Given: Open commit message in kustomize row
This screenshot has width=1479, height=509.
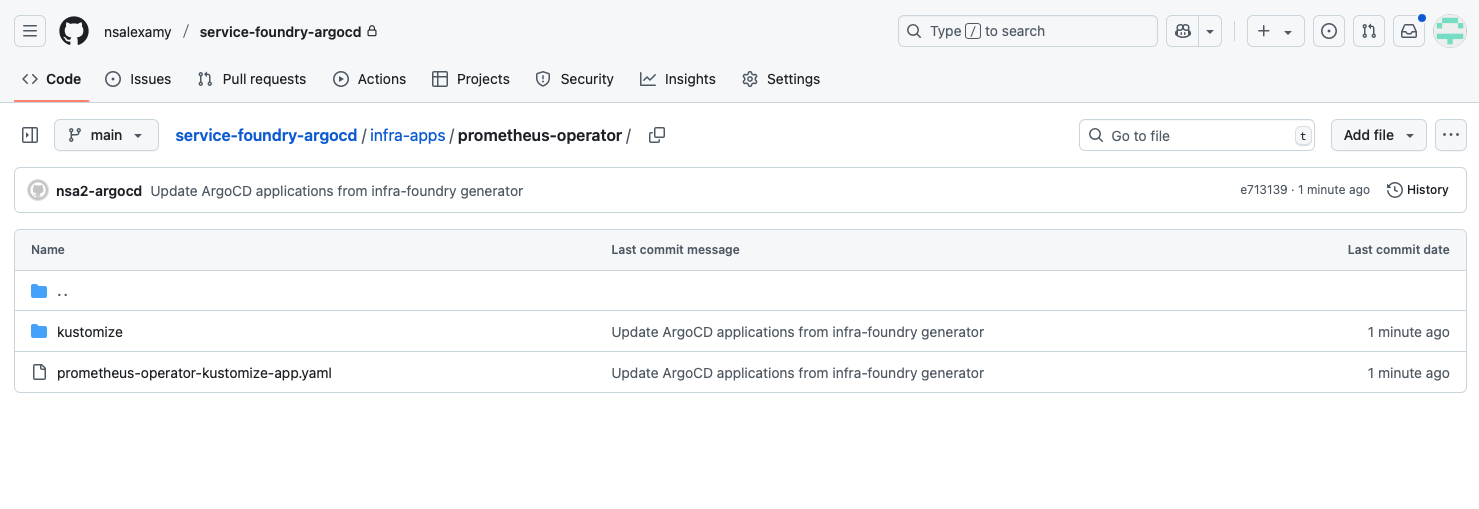Looking at the screenshot, I should 798,332.
